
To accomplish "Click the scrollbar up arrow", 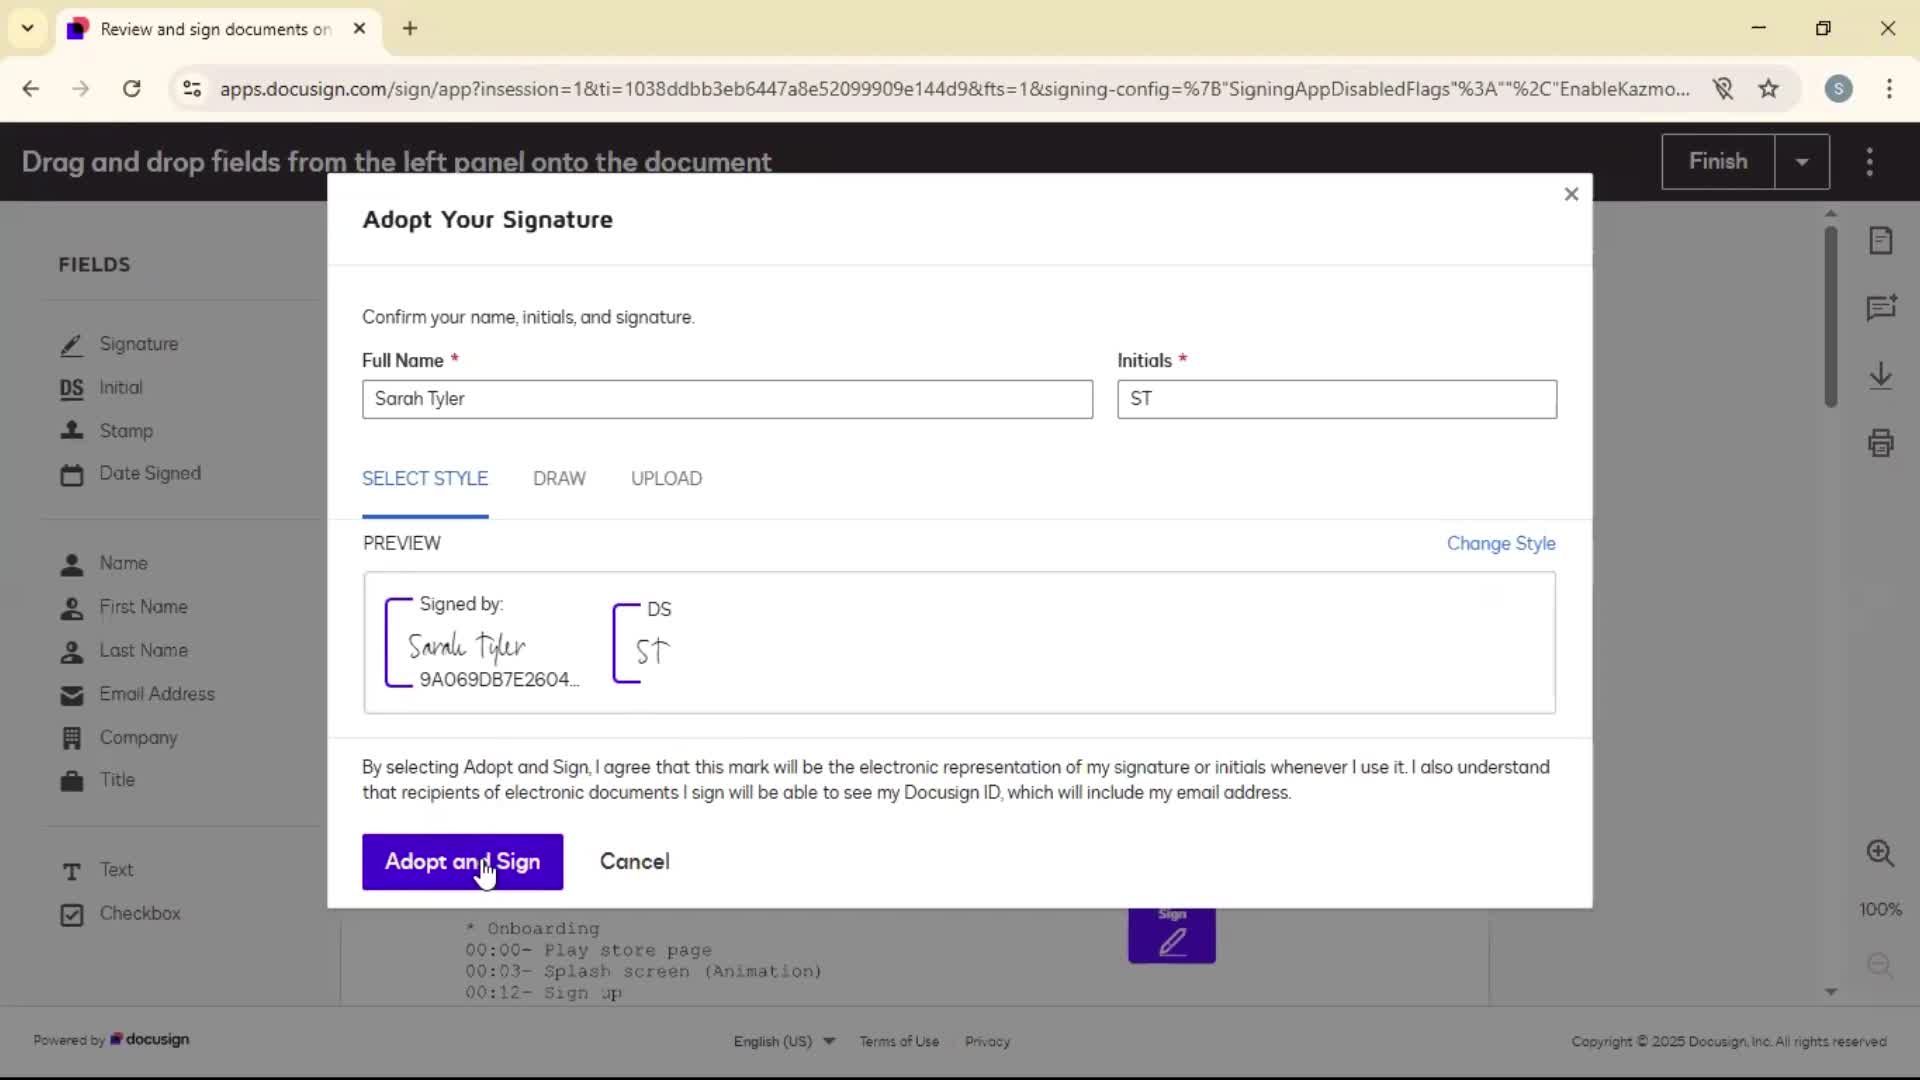I will point(1831,213).
